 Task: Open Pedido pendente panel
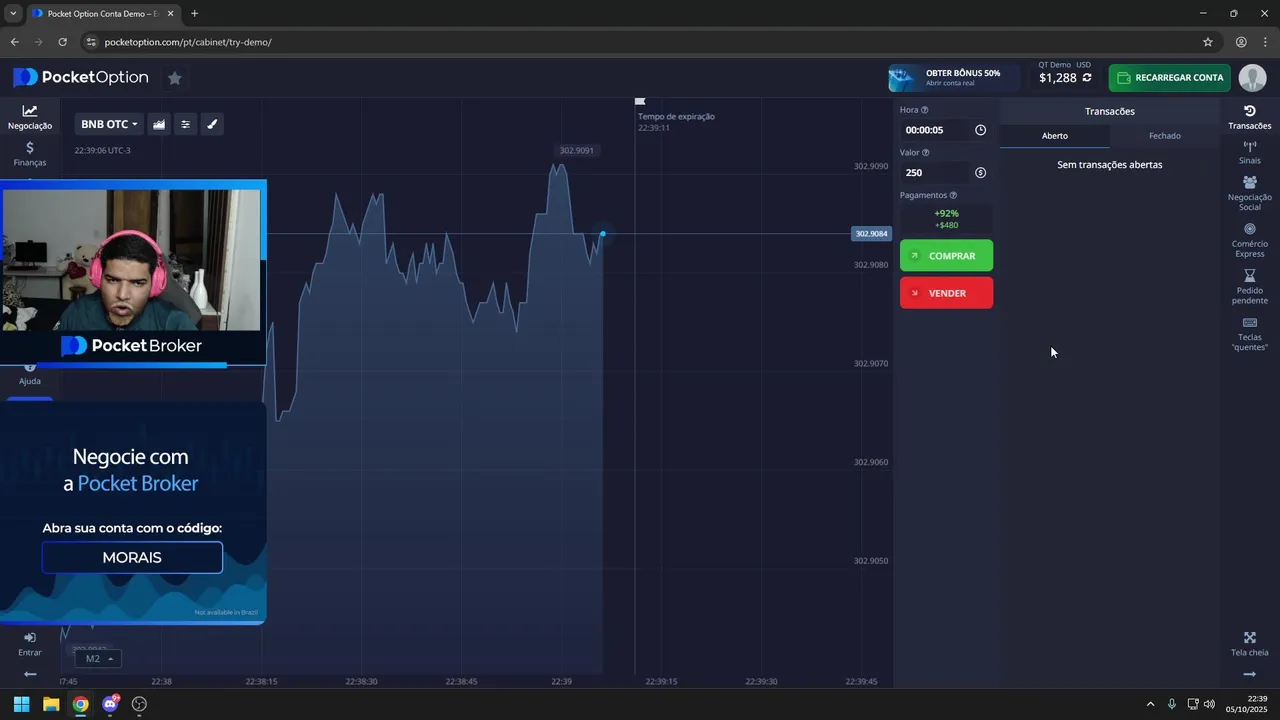pyautogui.click(x=1250, y=287)
